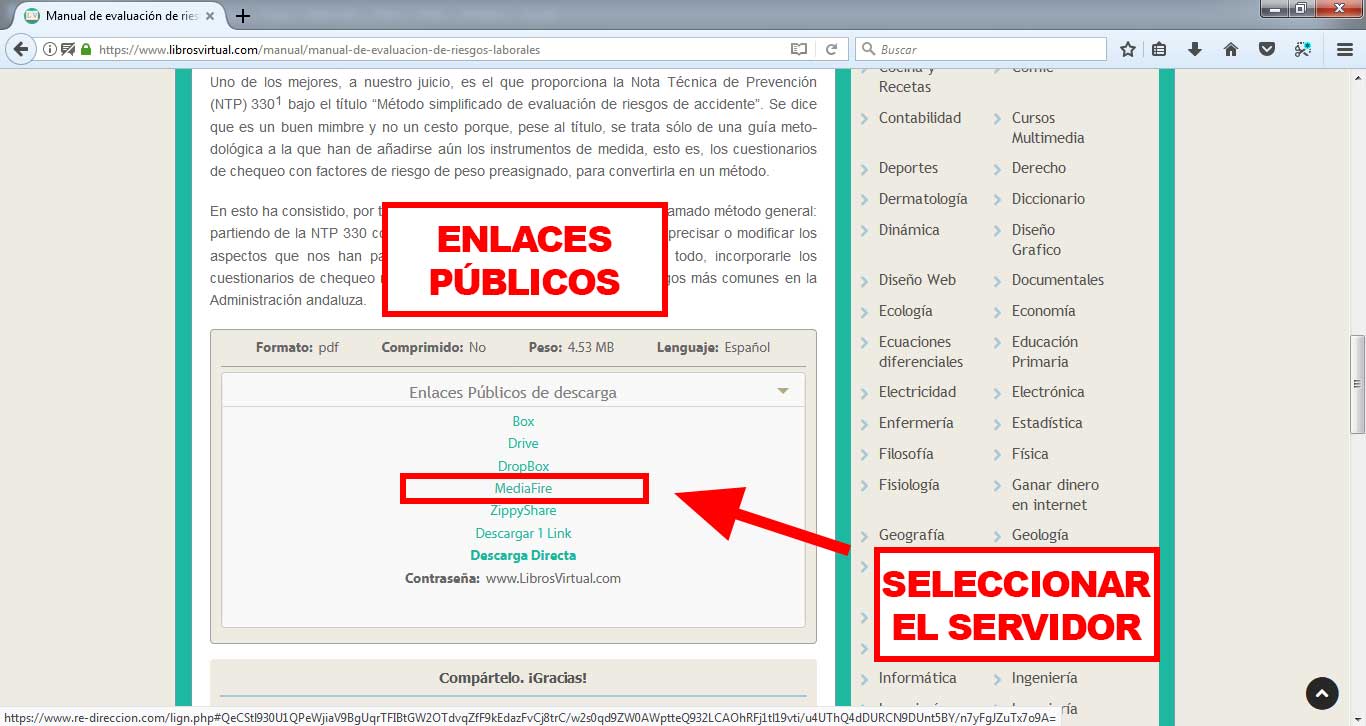
Task: Open the Física category
Action: pos(1030,453)
